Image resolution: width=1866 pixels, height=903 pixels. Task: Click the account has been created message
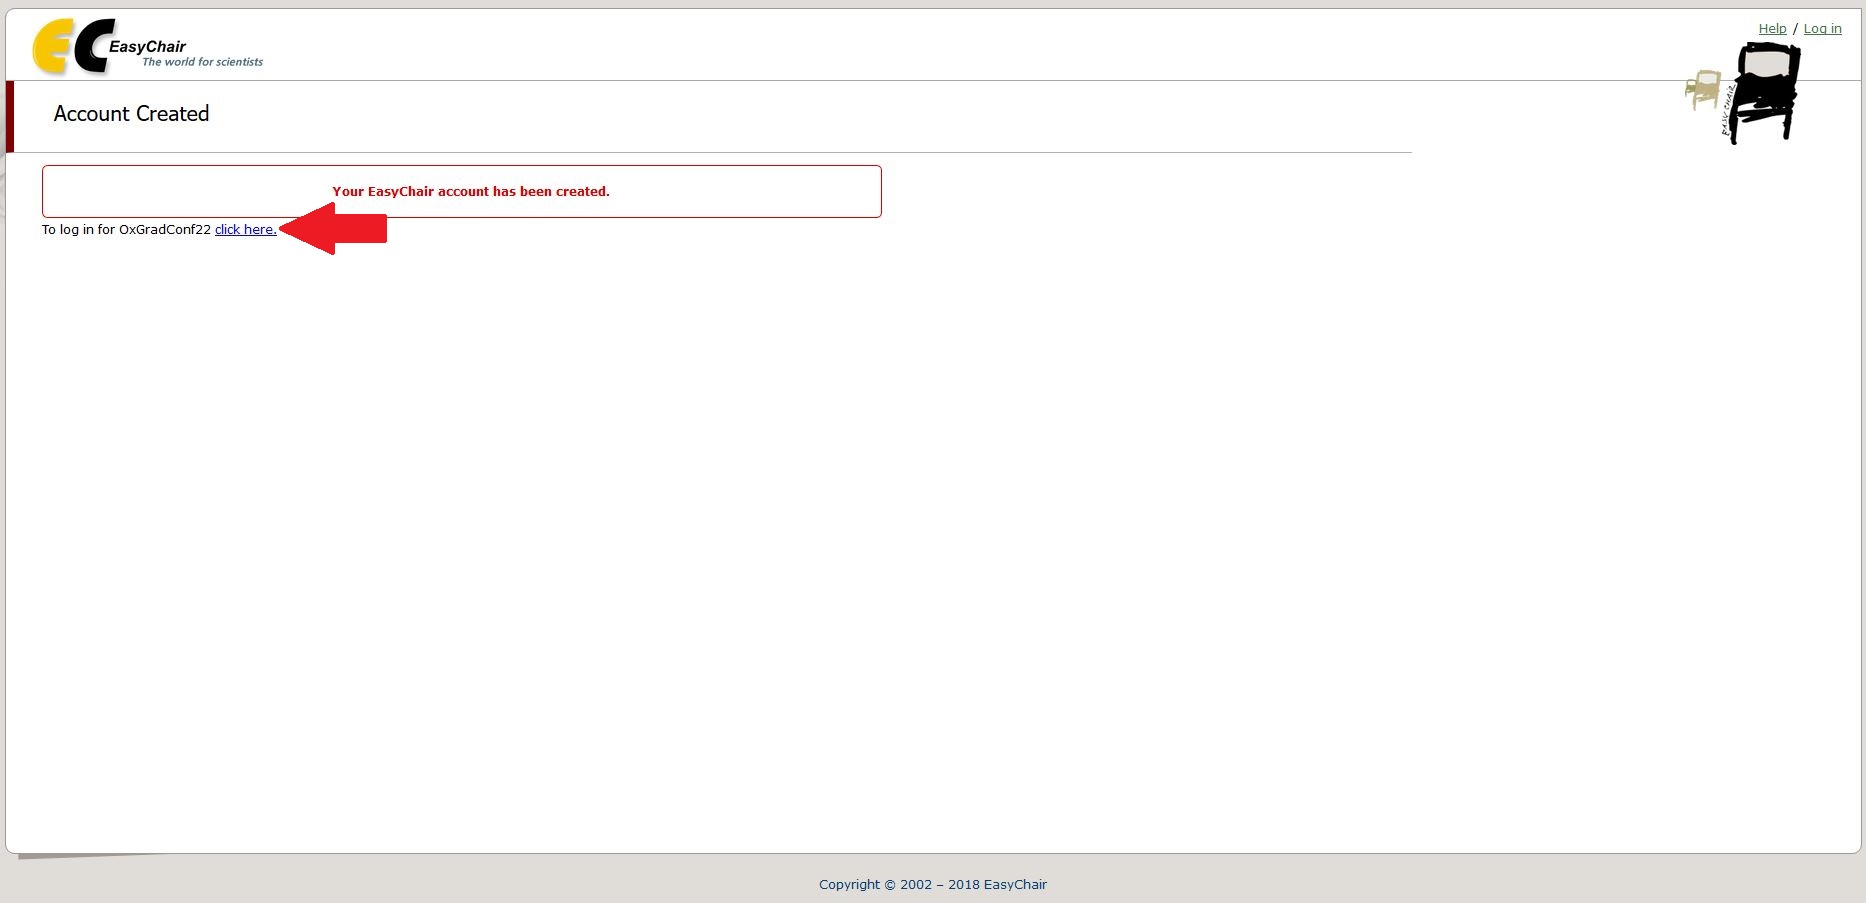[x=470, y=192]
